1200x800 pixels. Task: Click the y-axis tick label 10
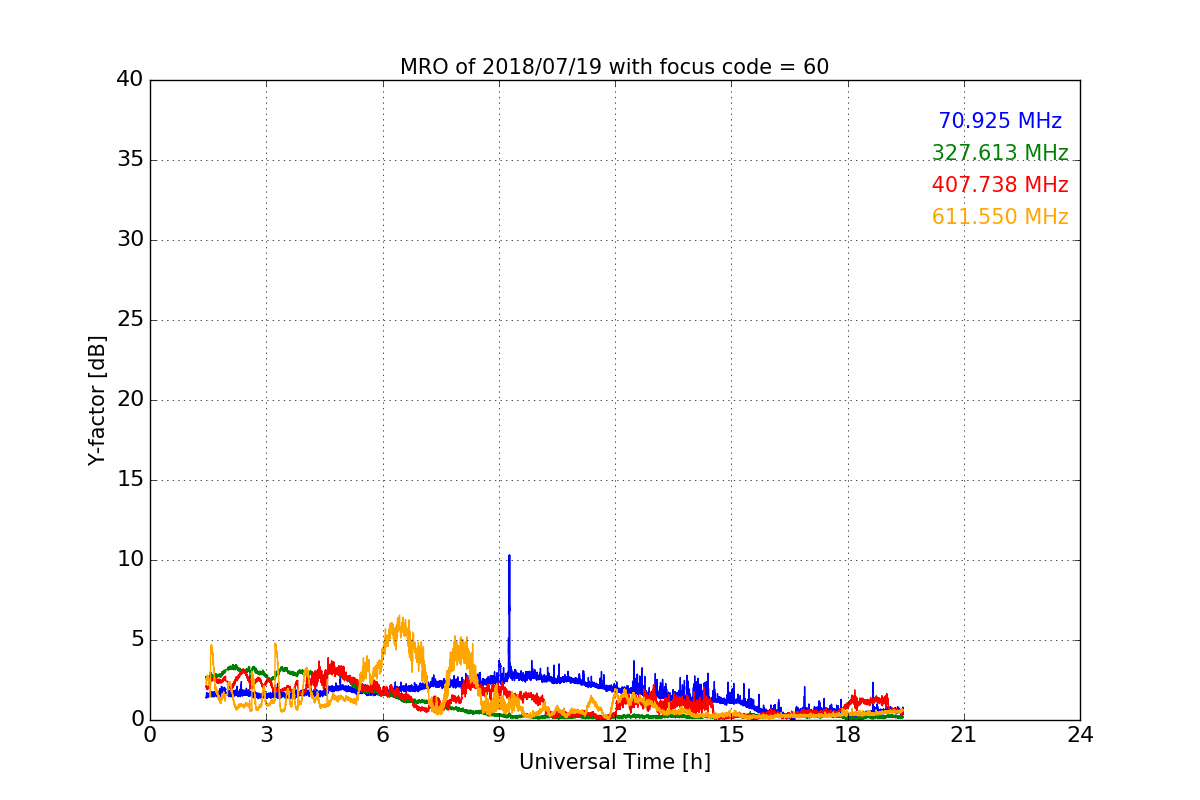(x=130, y=560)
